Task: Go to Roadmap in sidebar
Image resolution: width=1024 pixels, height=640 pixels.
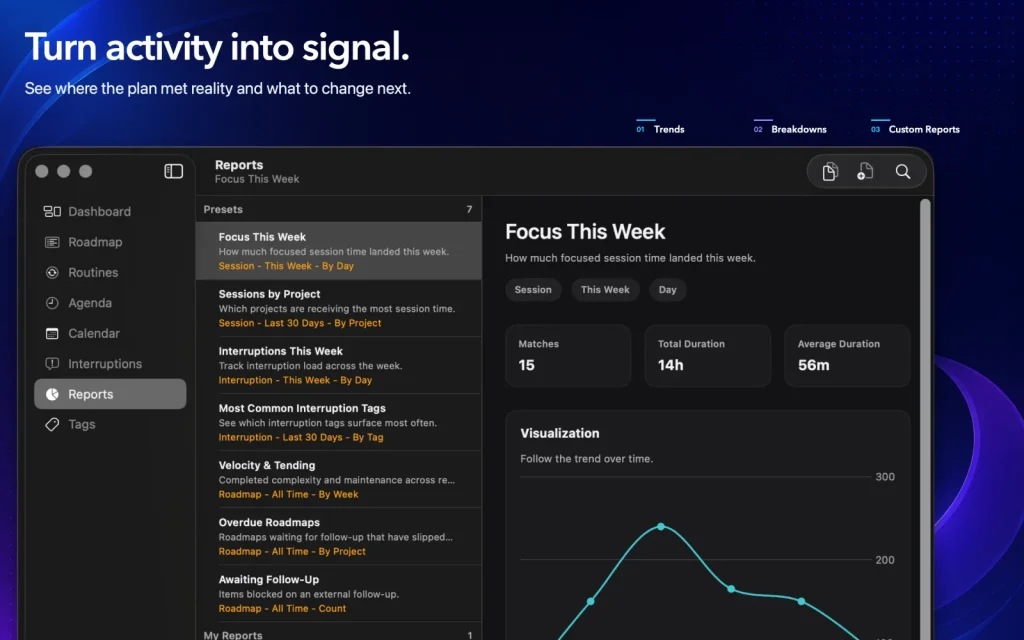Action: 110,242
